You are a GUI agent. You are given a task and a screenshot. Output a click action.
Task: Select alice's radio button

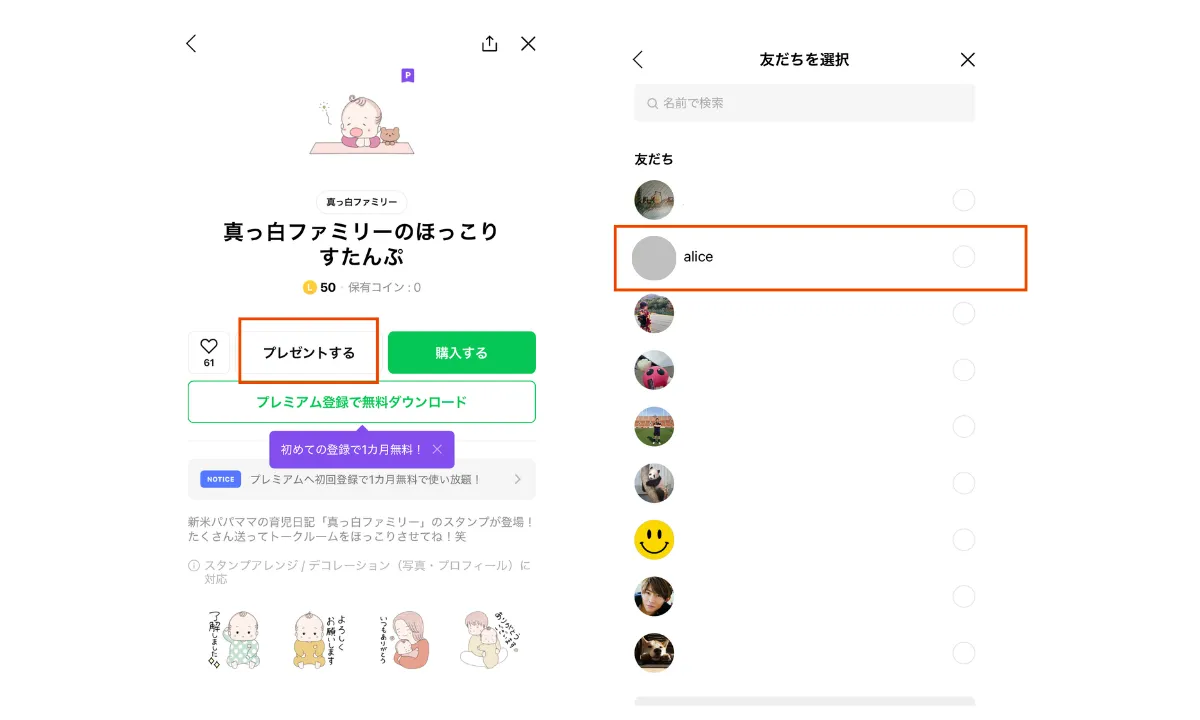[x=964, y=256]
